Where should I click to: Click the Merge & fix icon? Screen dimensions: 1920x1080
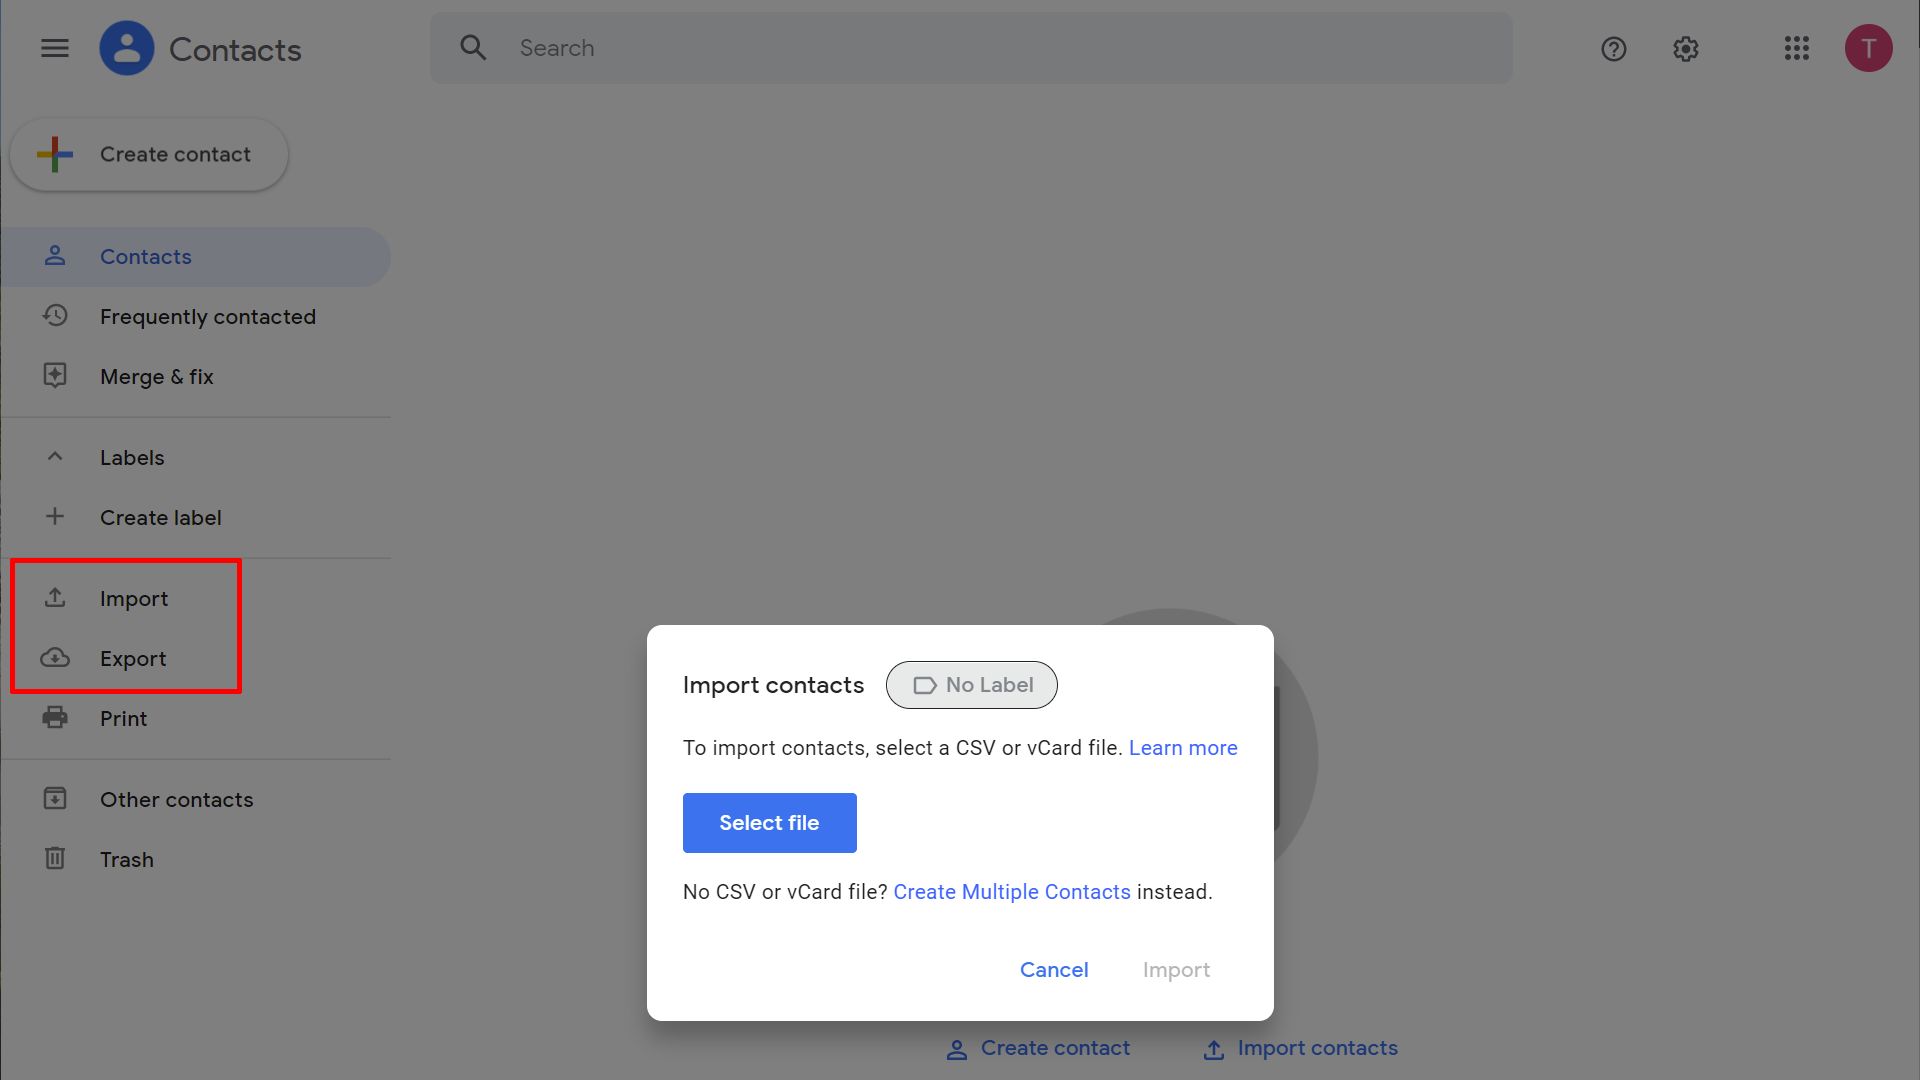coord(54,376)
